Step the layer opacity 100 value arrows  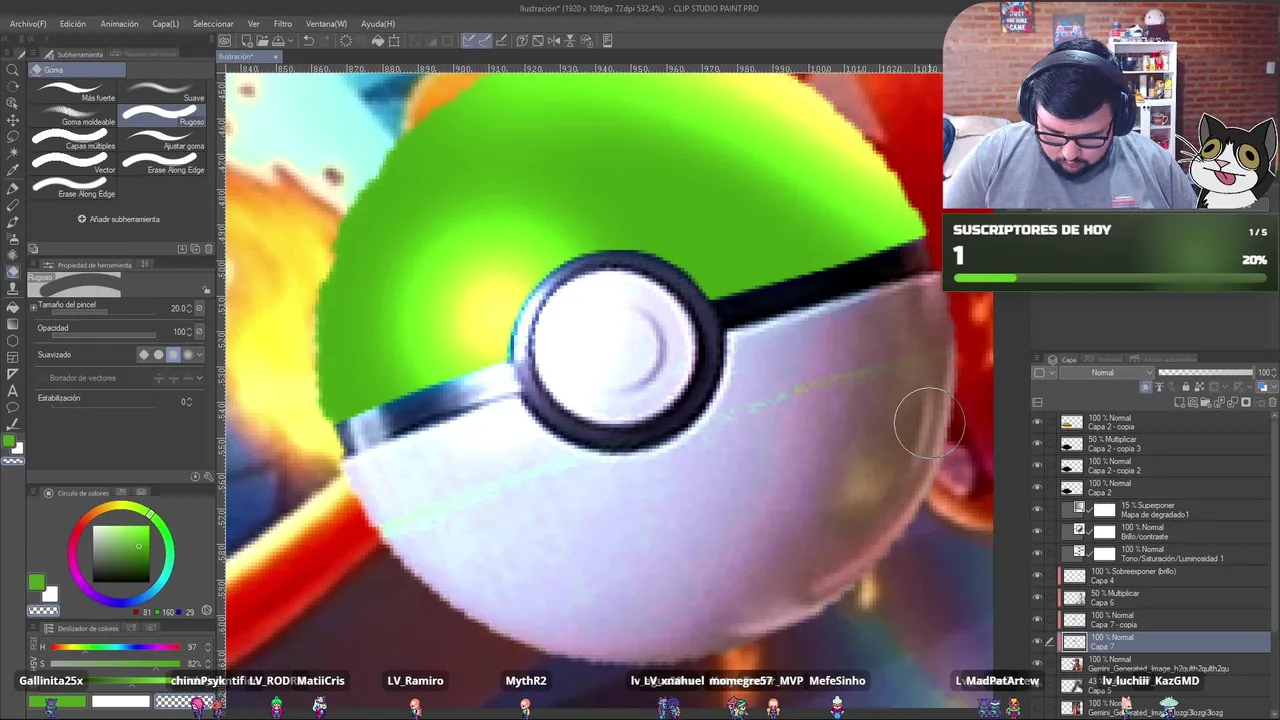[1274, 373]
